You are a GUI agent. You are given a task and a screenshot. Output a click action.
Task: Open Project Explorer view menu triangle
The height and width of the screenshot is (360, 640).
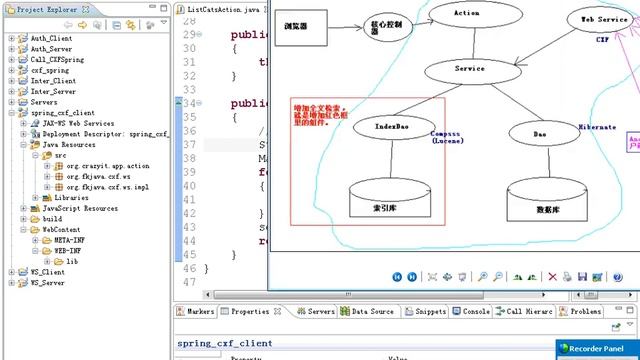(164, 22)
